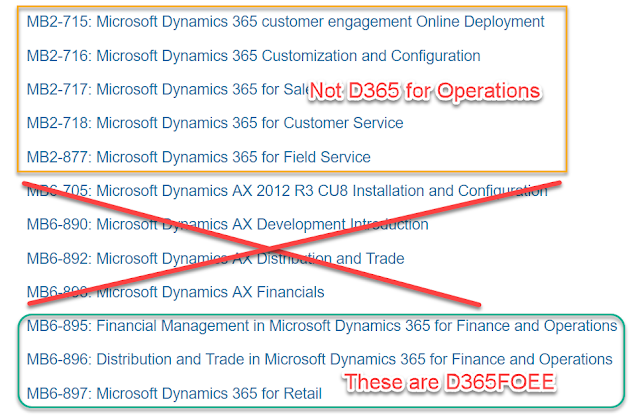Viewport: 640px width, 419px height.
Task: Open MB6-892 AX Distribution and Trade link
Action: [x=216, y=258]
